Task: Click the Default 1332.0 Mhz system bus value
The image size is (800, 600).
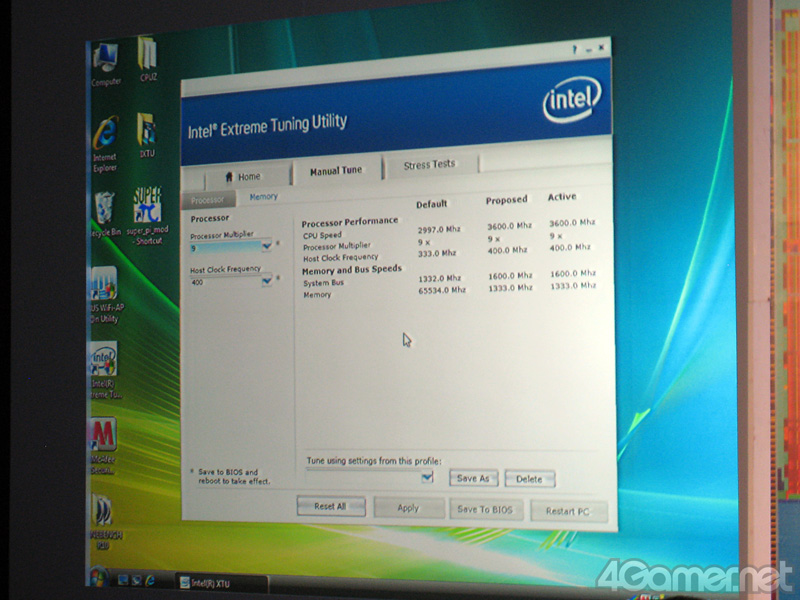Action: point(439,278)
